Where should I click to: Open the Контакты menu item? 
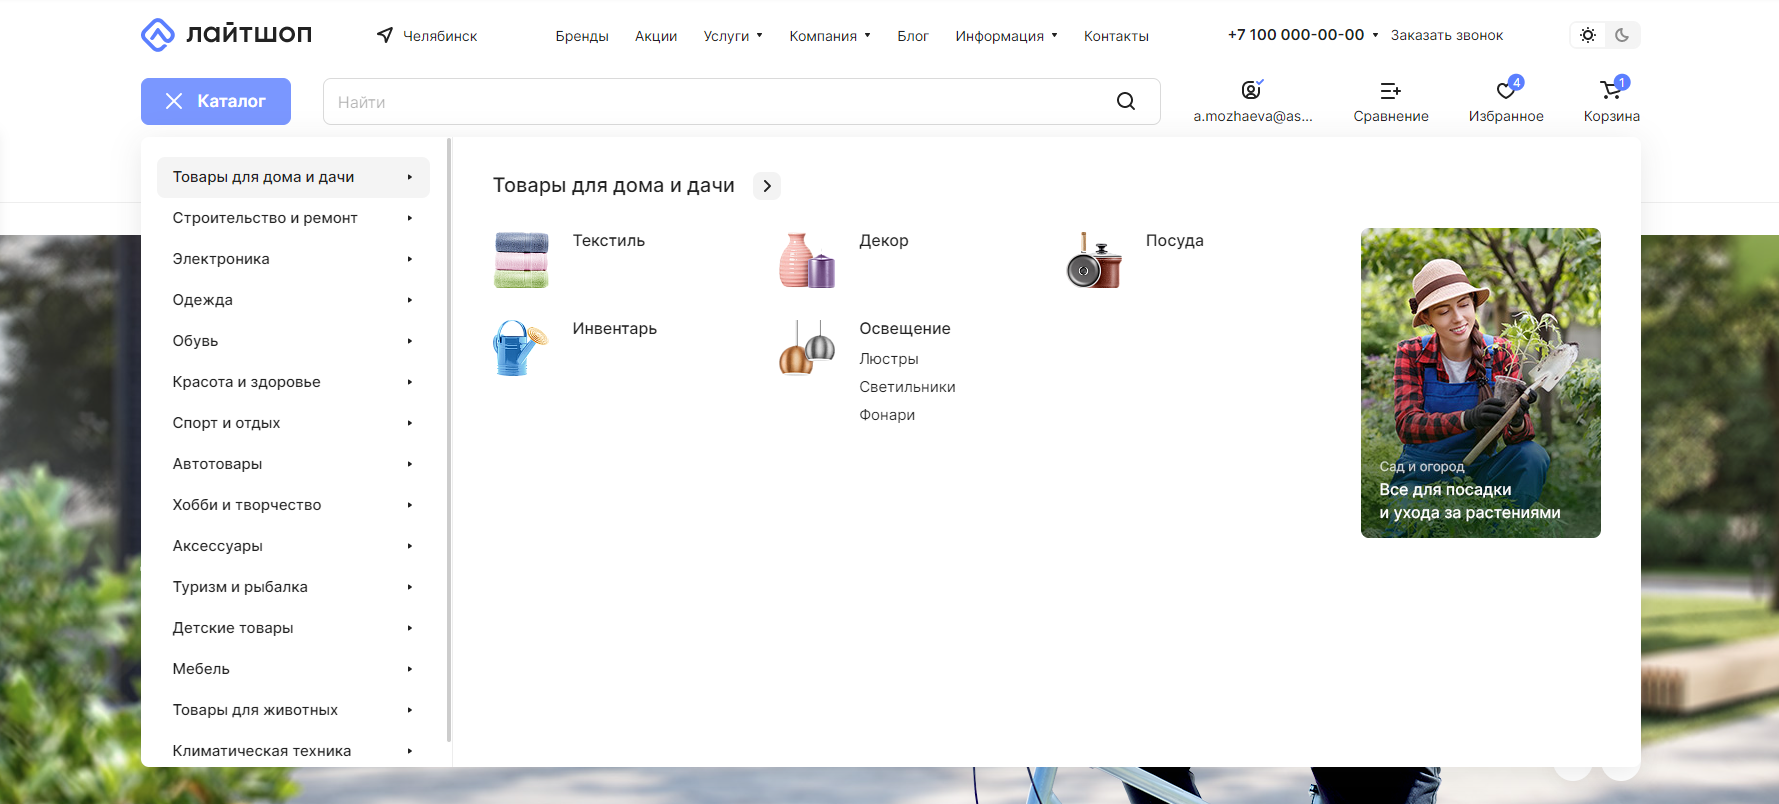[1116, 36]
